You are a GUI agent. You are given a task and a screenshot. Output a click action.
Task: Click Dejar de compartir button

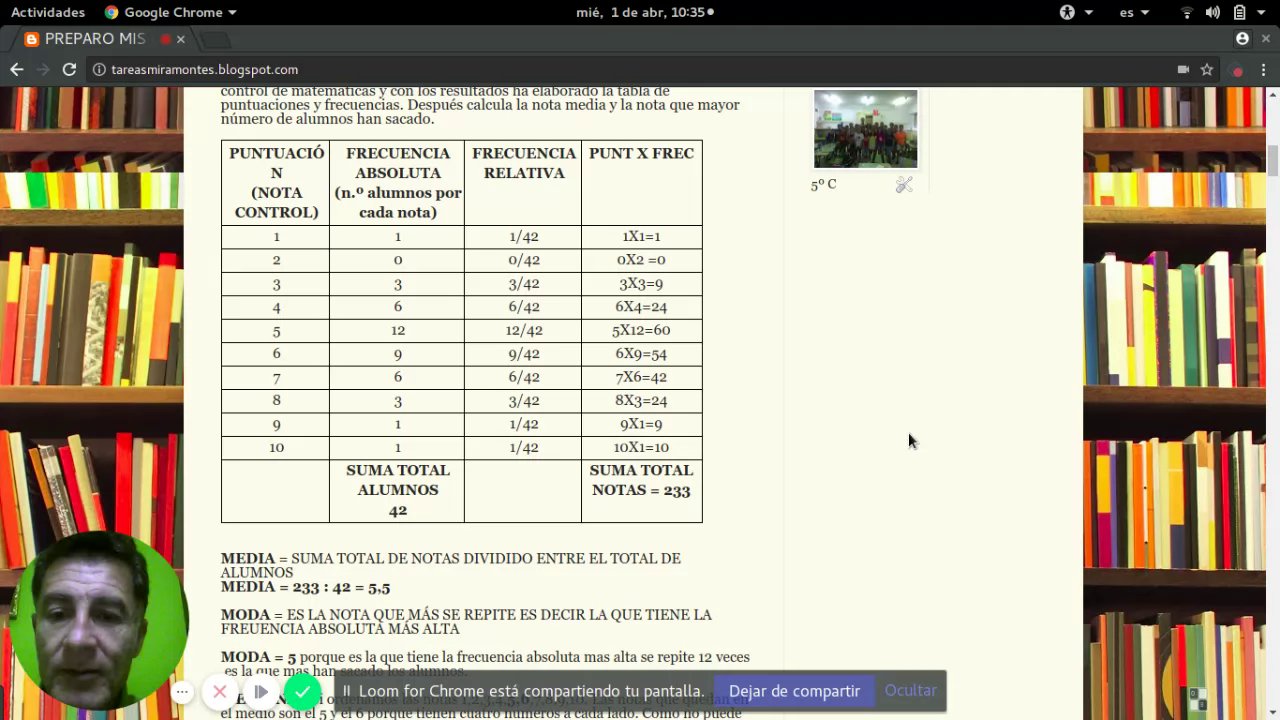click(794, 691)
